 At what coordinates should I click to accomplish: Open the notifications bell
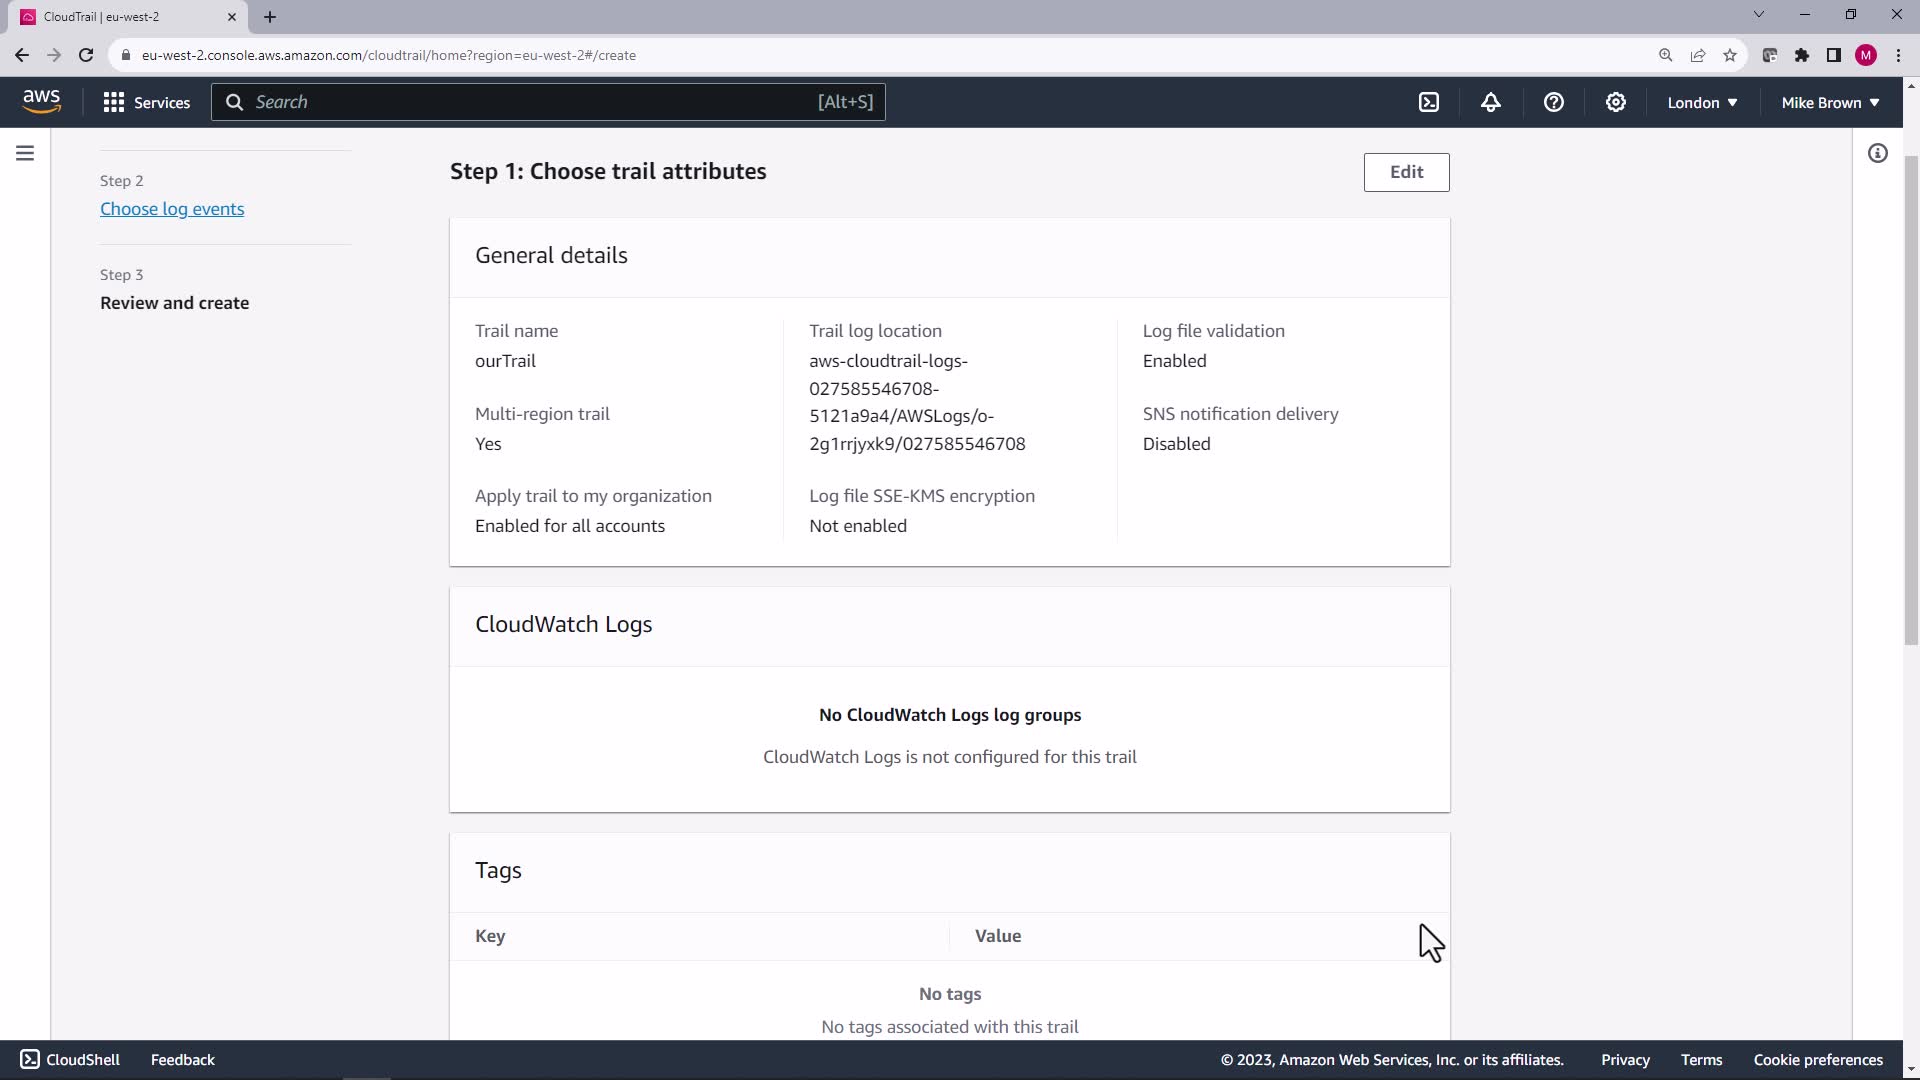click(x=1491, y=102)
